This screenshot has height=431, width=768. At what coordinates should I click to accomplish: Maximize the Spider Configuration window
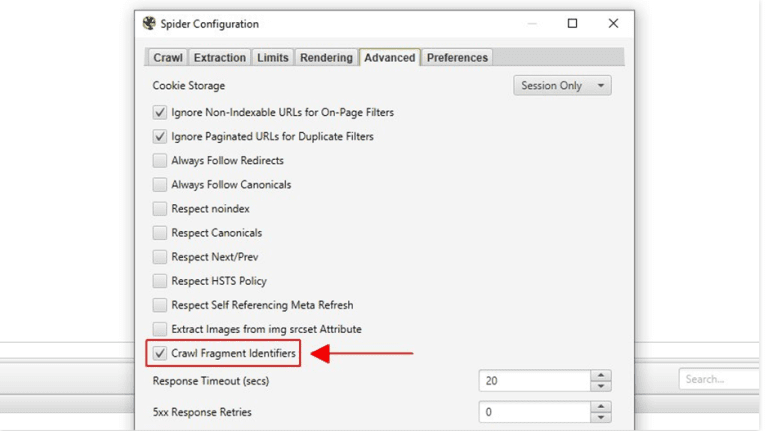coord(572,24)
